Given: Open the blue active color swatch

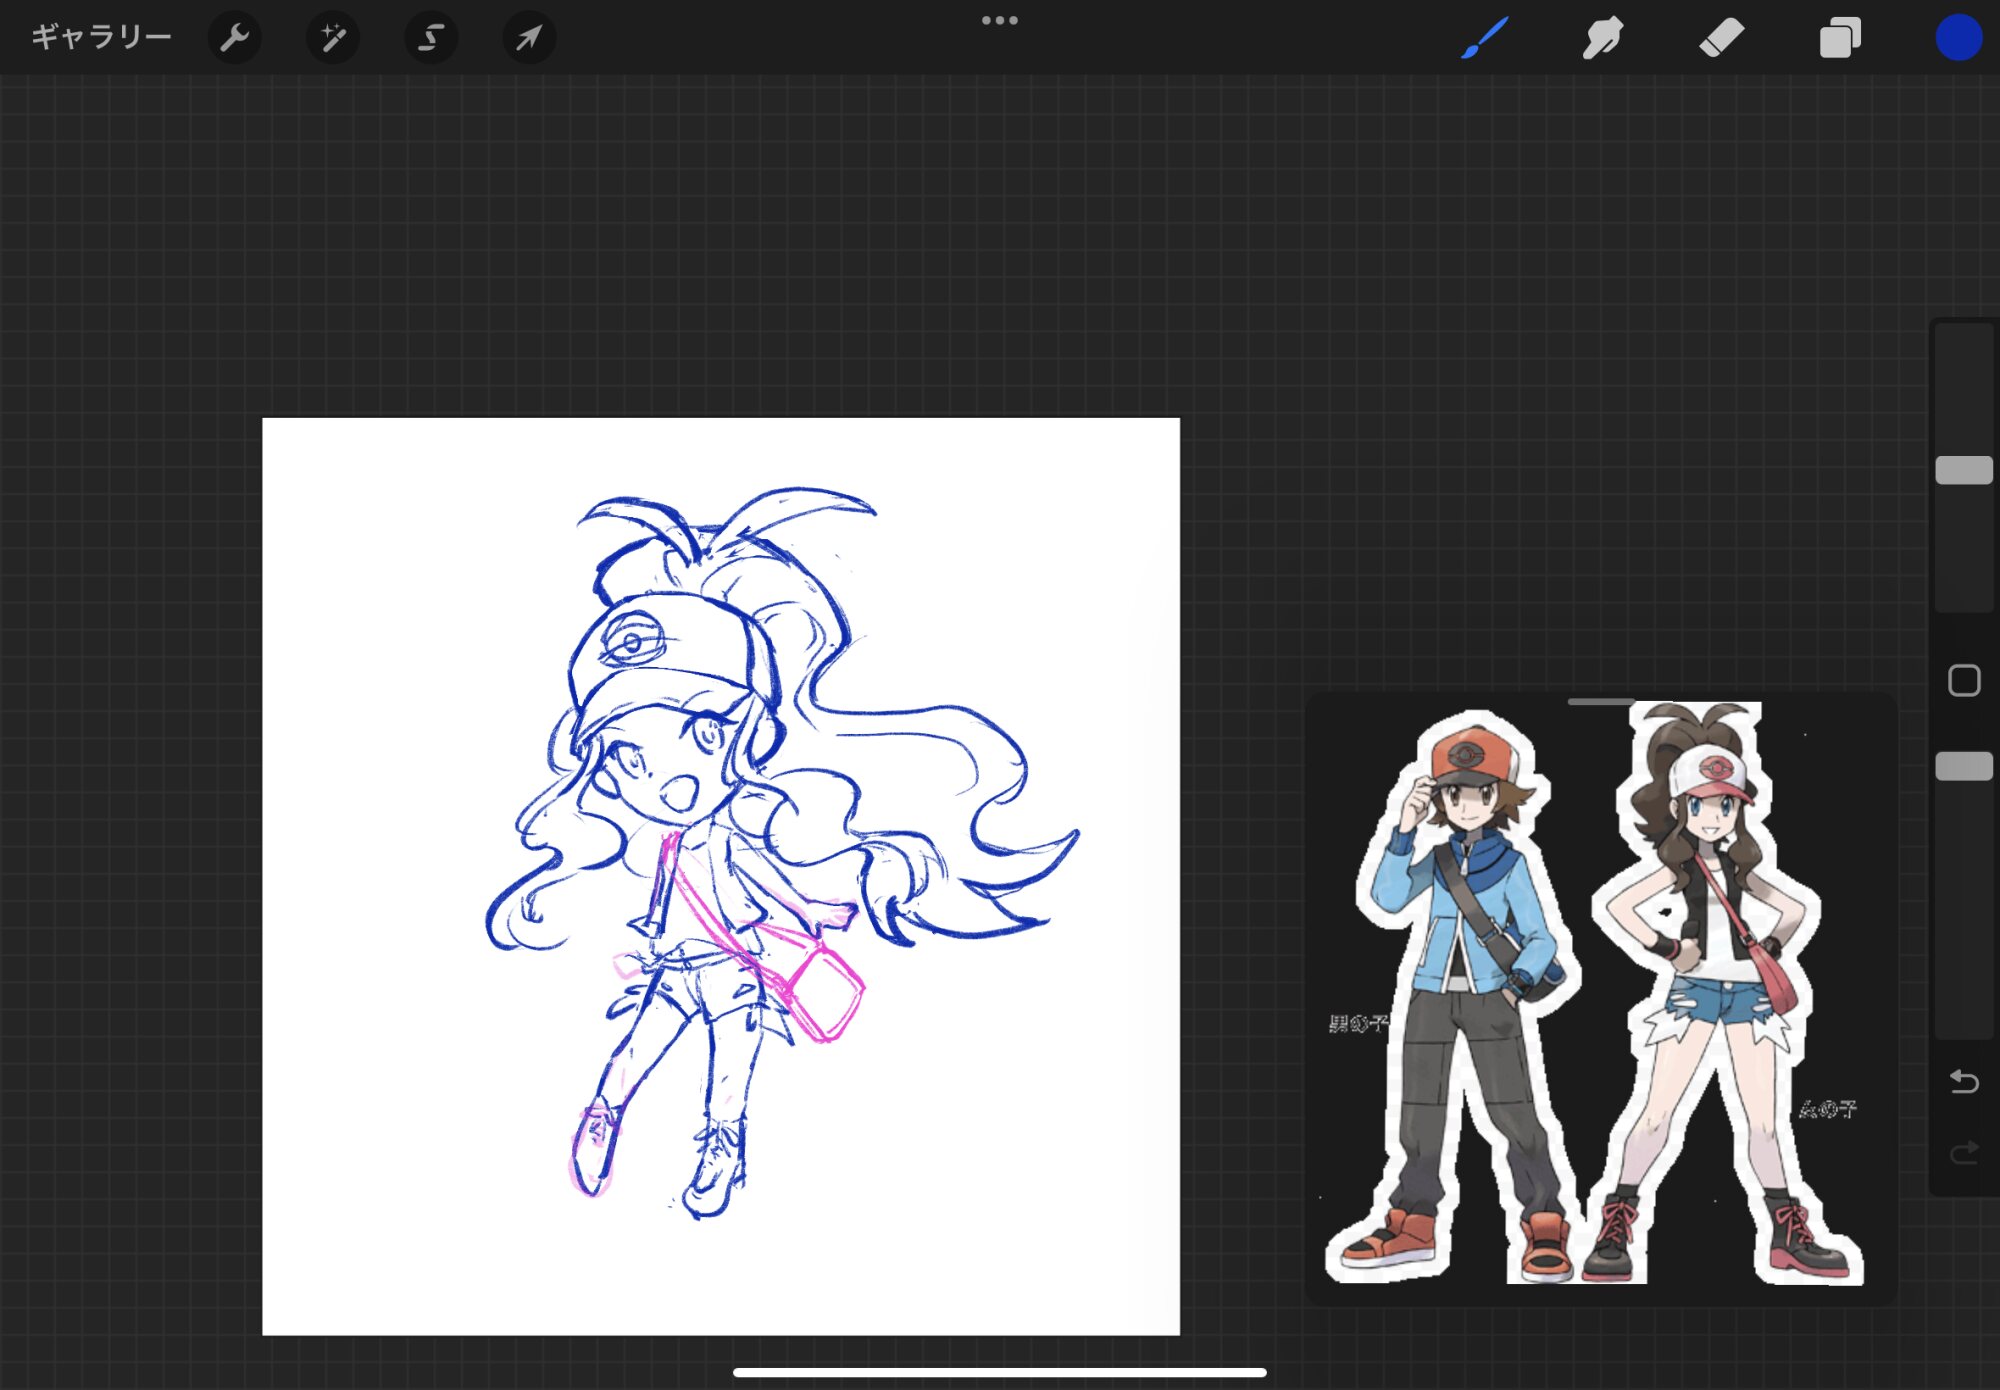Looking at the screenshot, I should [1958, 38].
